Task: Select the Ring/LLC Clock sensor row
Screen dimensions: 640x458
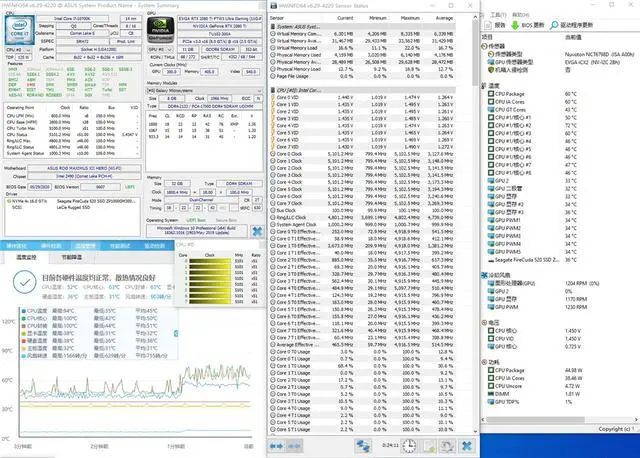Action: click(x=362, y=218)
